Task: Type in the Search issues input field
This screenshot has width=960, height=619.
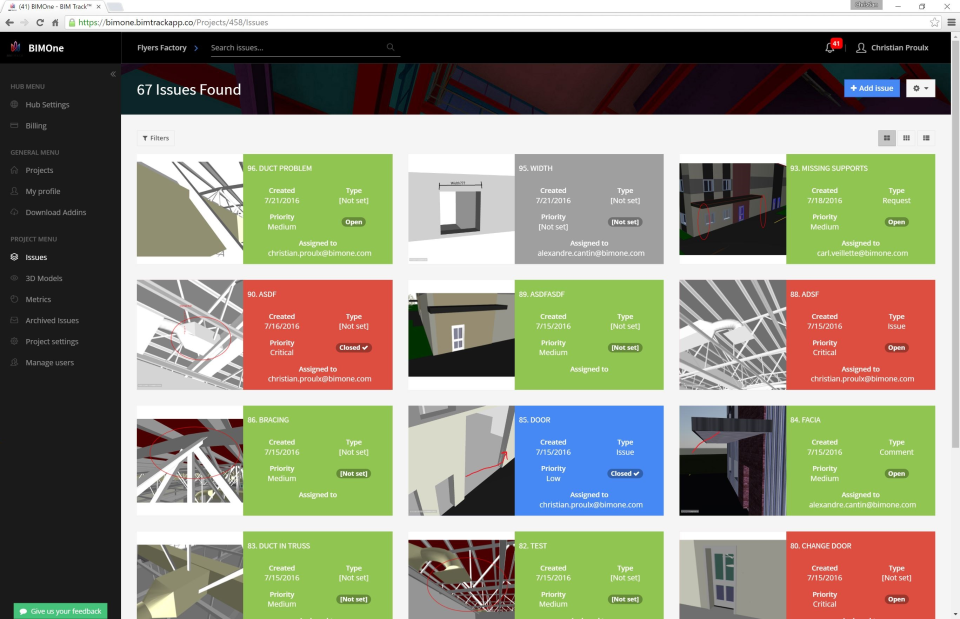Action: pos(290,47)
